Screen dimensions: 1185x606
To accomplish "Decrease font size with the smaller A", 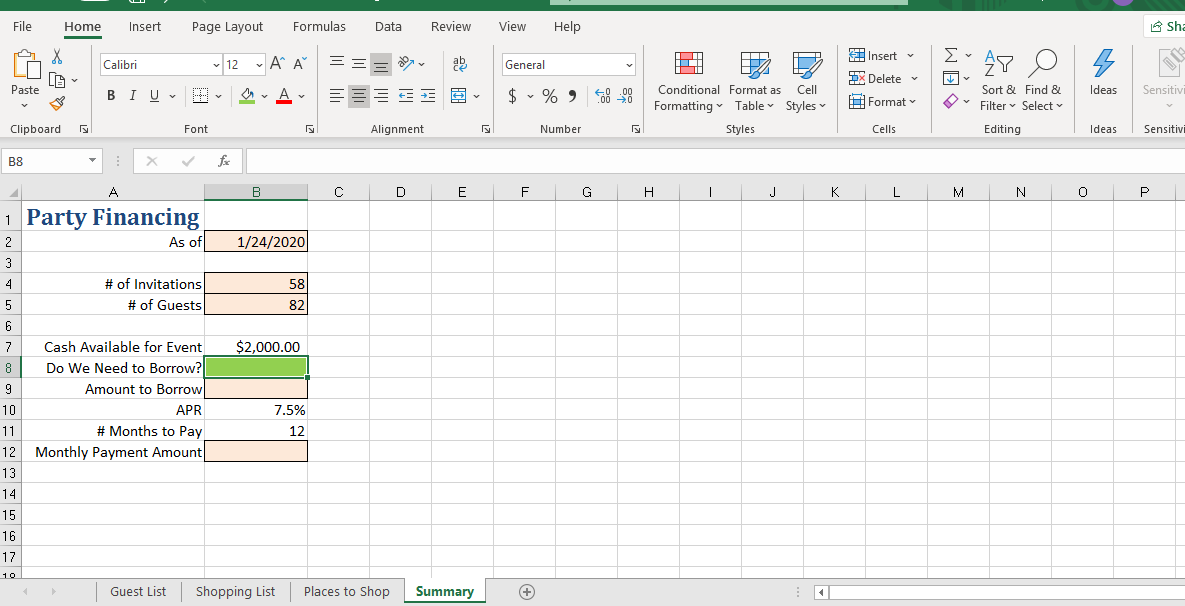I will (300, 64).
